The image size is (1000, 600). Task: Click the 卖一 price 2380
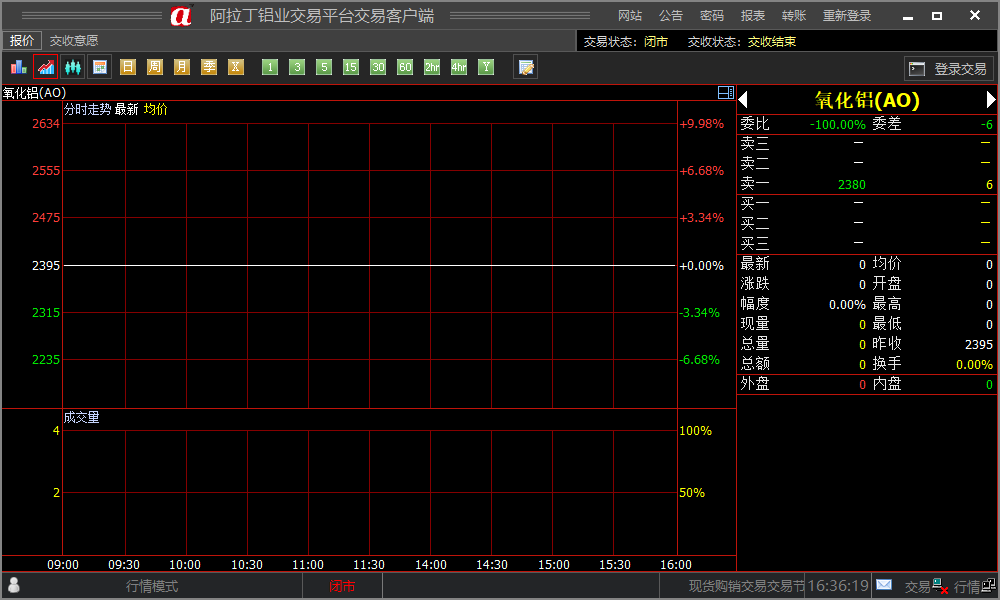(x=851, y=185)
